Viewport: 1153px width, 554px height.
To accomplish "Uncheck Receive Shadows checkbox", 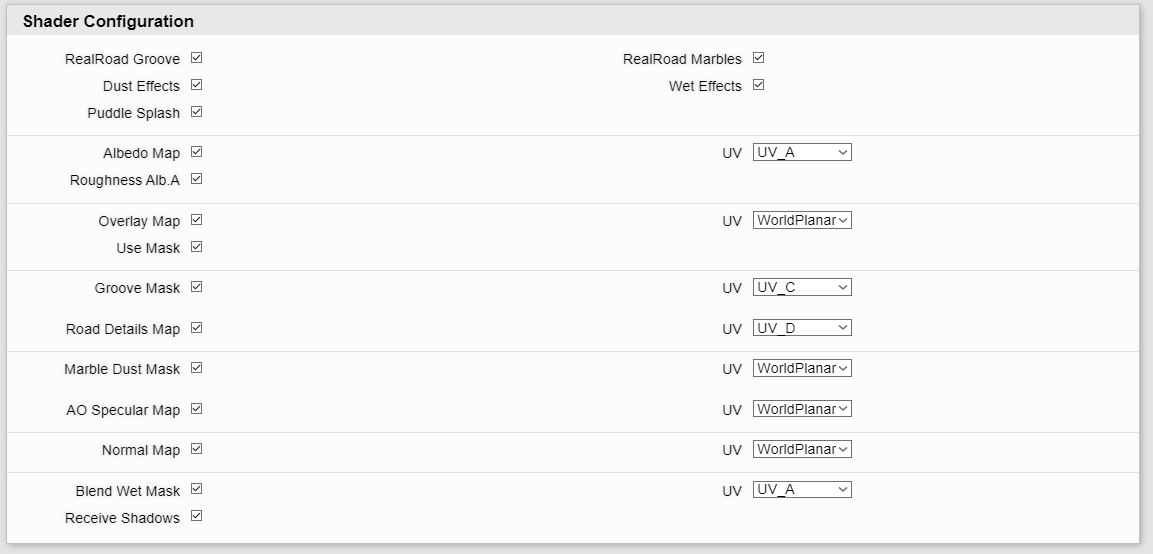I will coord(196,516).
